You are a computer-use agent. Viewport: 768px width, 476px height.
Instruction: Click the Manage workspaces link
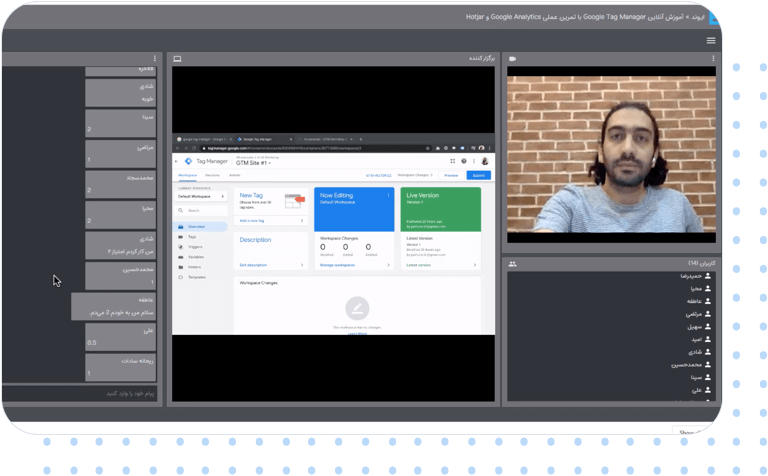tap(337, 265)
